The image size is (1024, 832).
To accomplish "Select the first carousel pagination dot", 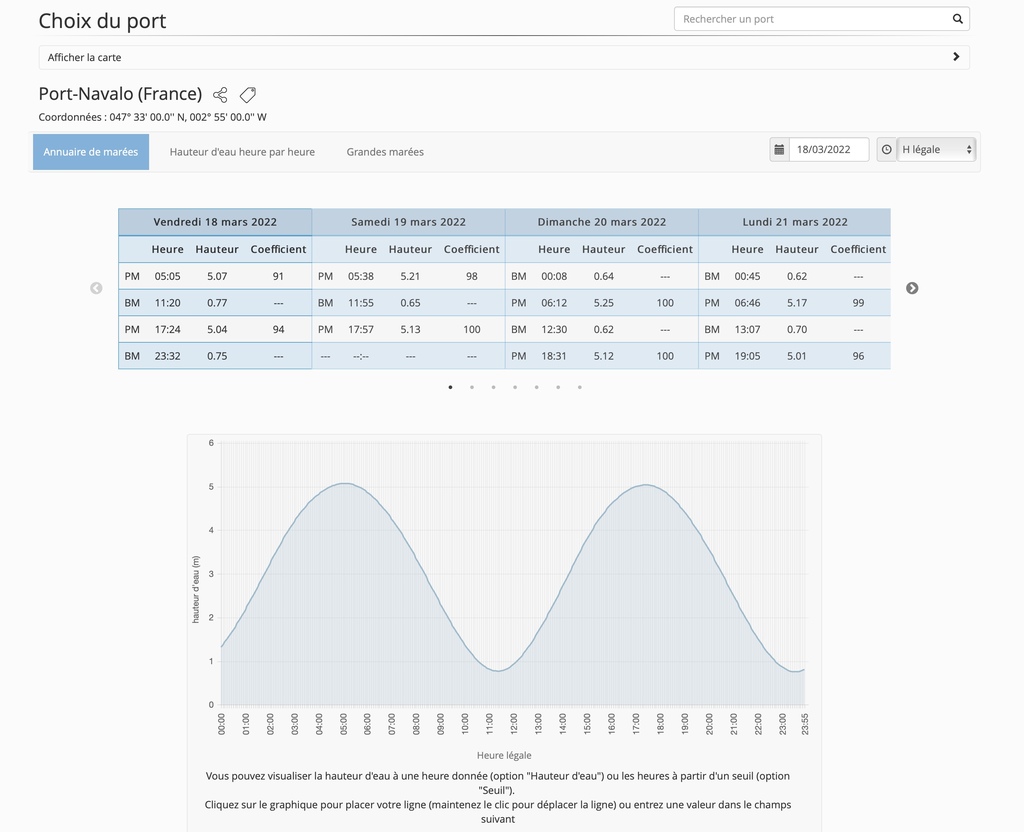I will (x=451, y=387).
